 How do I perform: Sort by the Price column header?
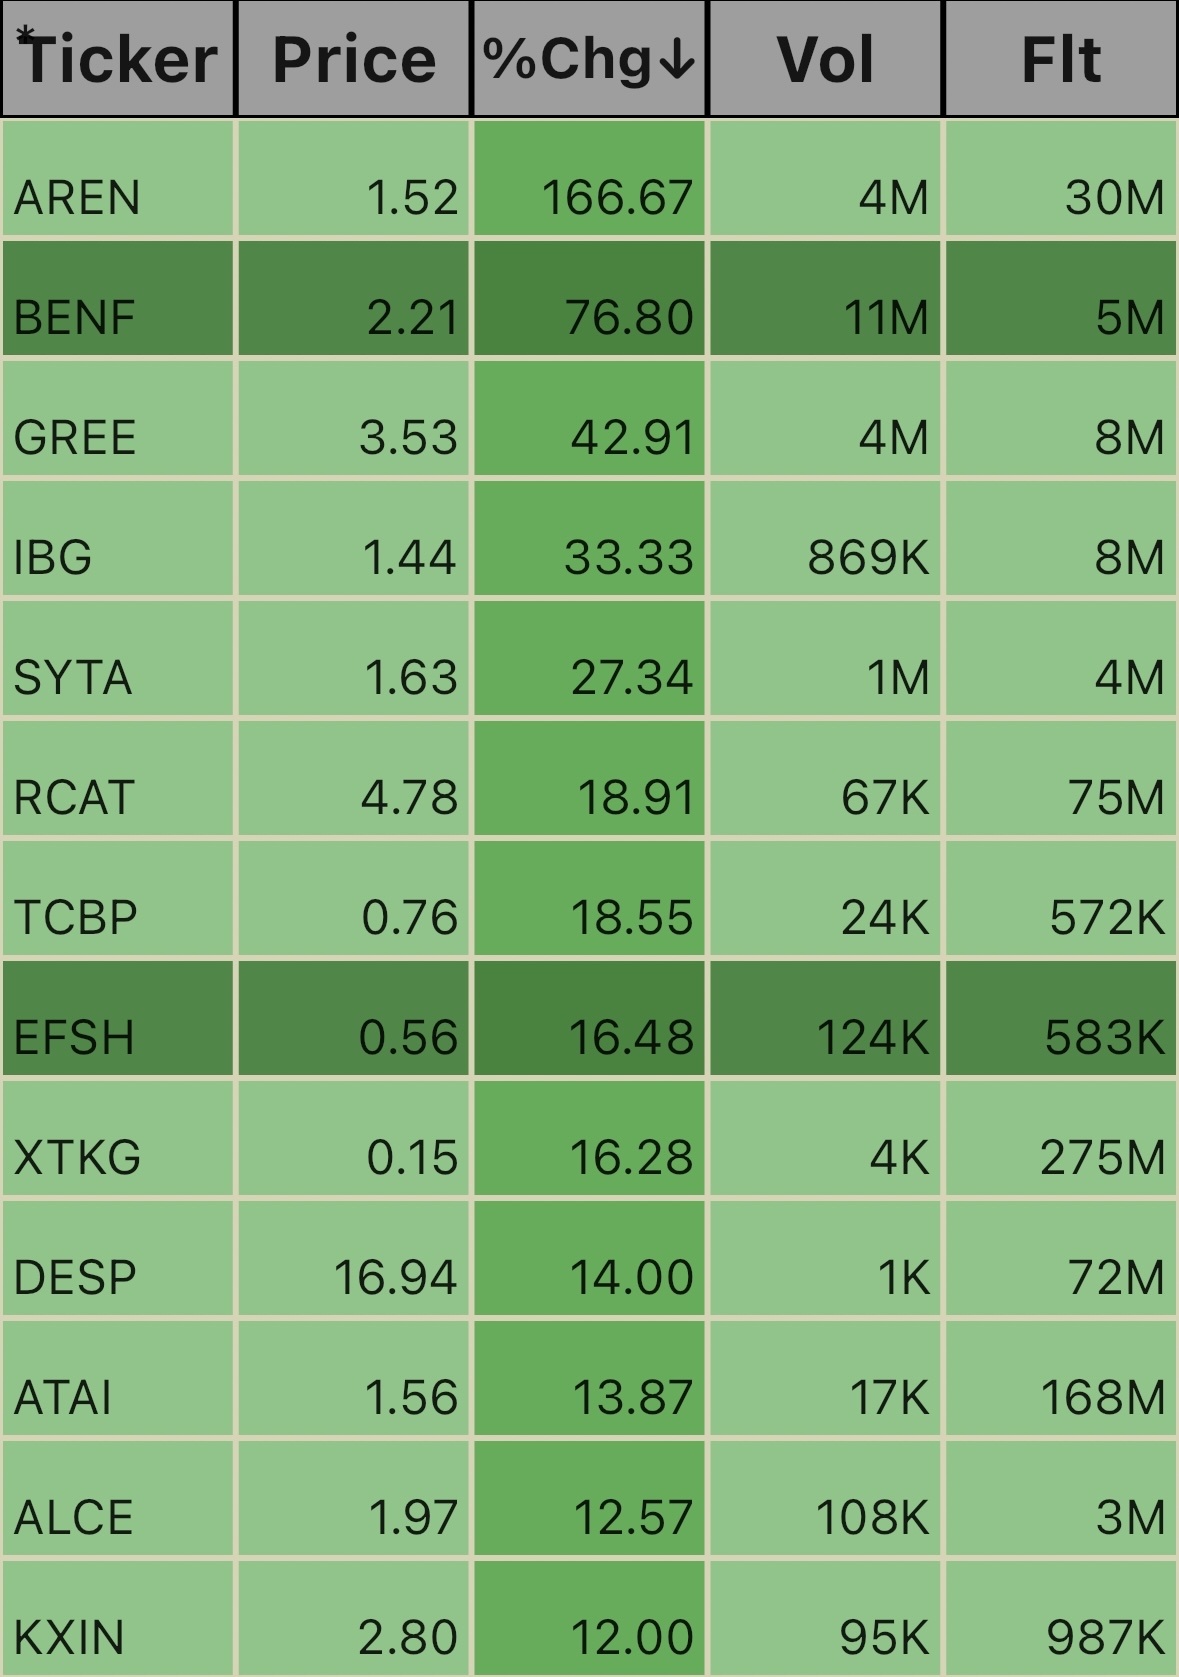(x=354, y=58)
